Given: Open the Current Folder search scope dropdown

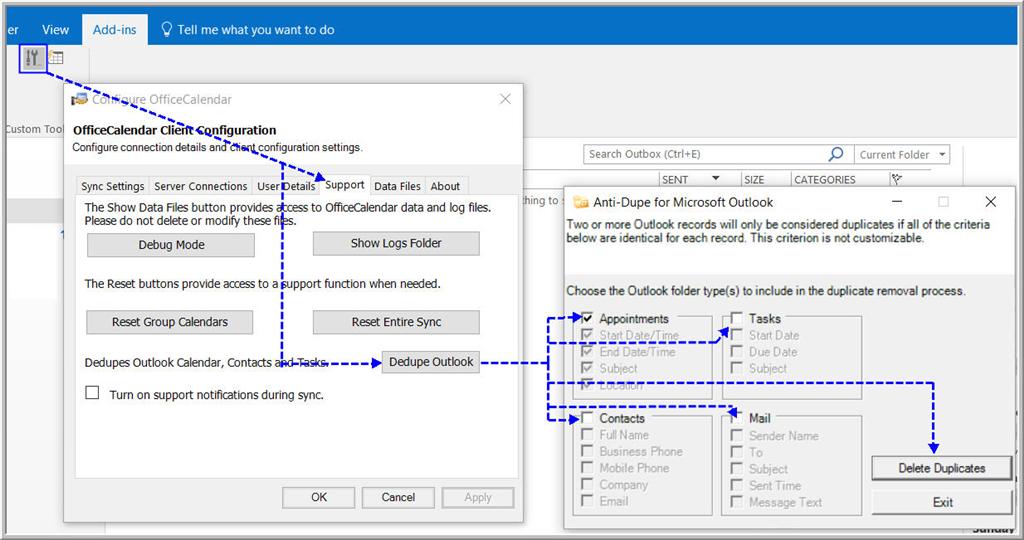Looking at the screenshot, I should coord(942,155).
